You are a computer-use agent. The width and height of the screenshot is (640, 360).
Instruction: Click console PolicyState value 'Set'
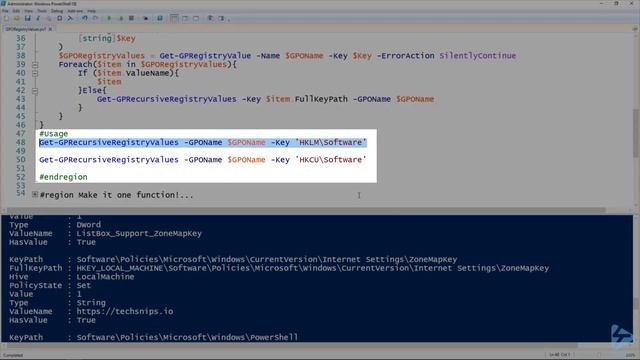click(84, 285)
